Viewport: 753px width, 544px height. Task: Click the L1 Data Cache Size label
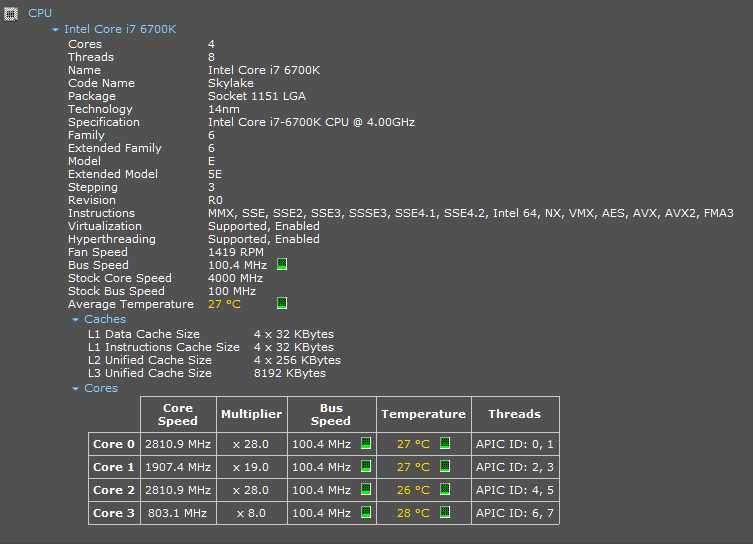[x=144, y=334]
